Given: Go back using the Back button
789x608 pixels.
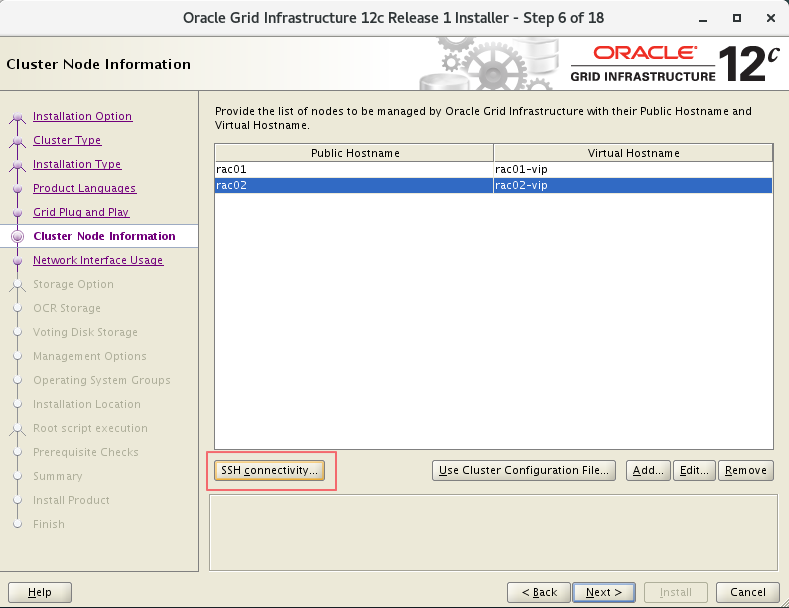Looking at the screenshot, I should [539, 592].
